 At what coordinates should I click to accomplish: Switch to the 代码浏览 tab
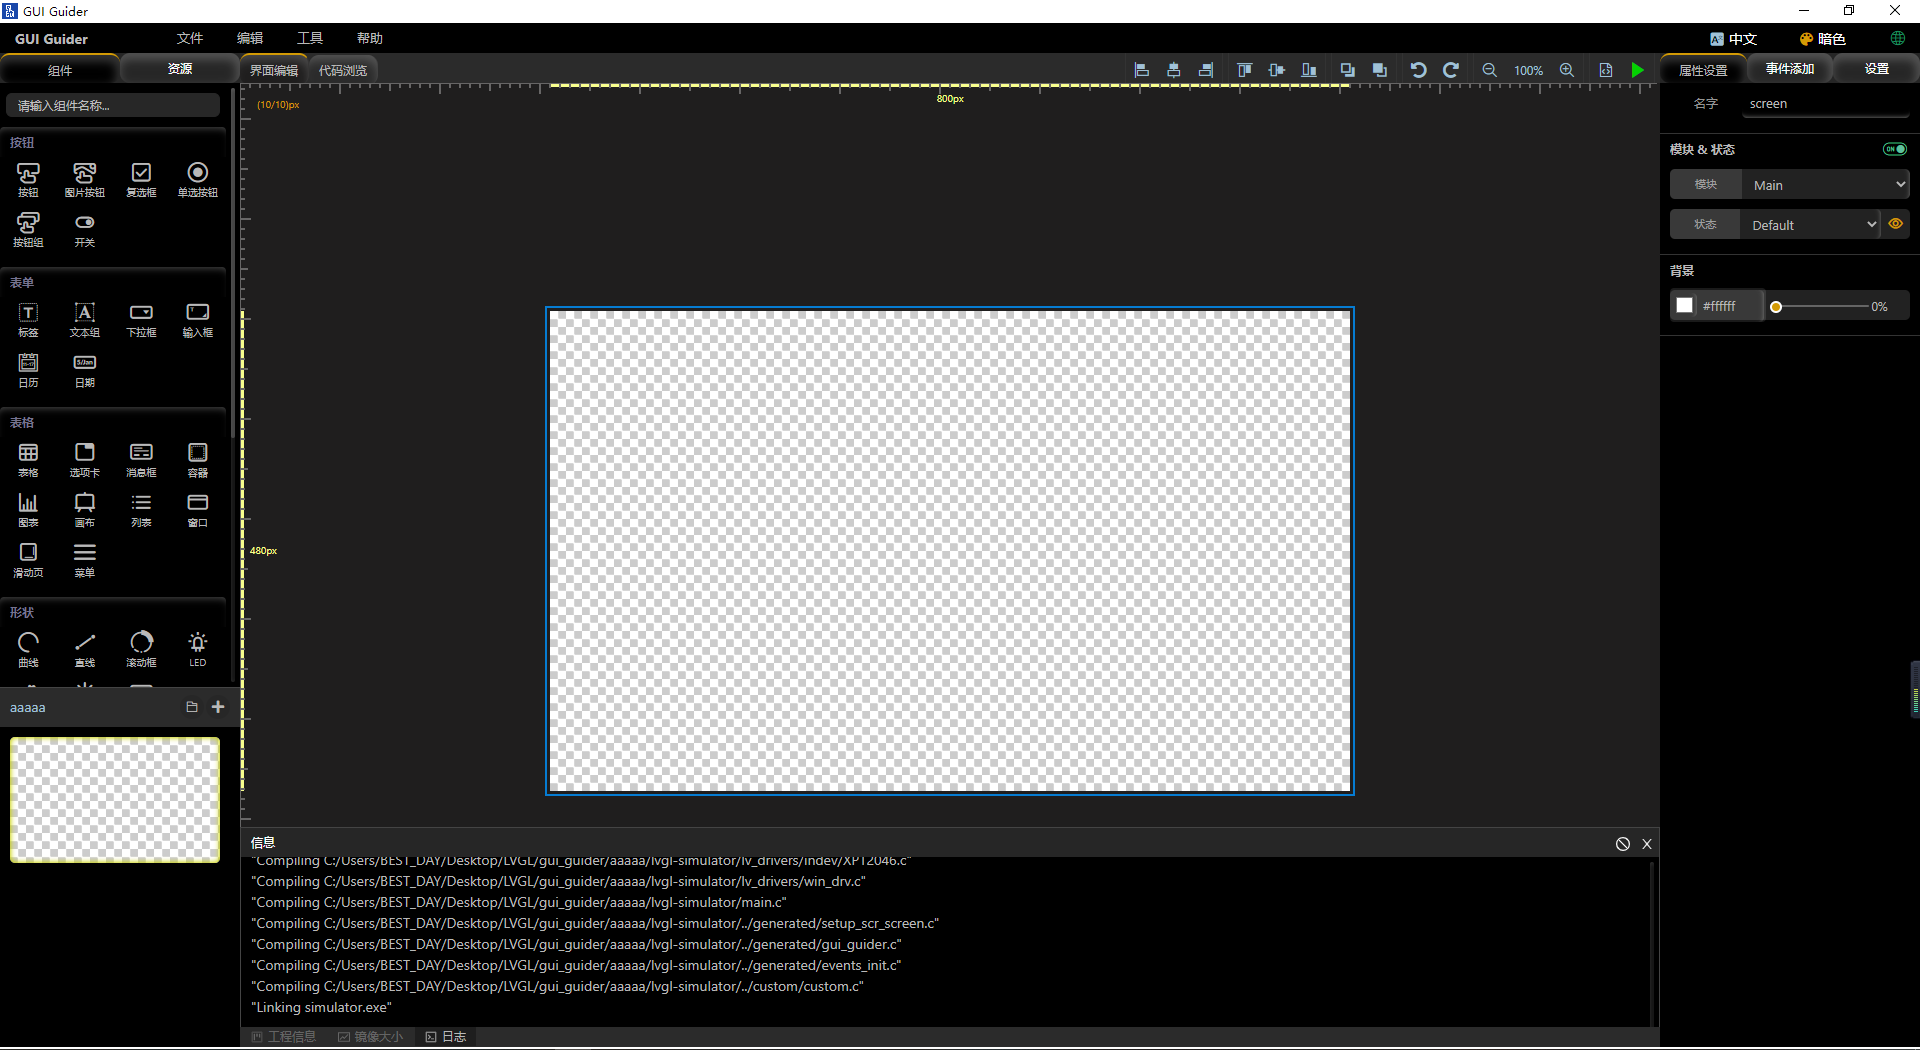343,70
